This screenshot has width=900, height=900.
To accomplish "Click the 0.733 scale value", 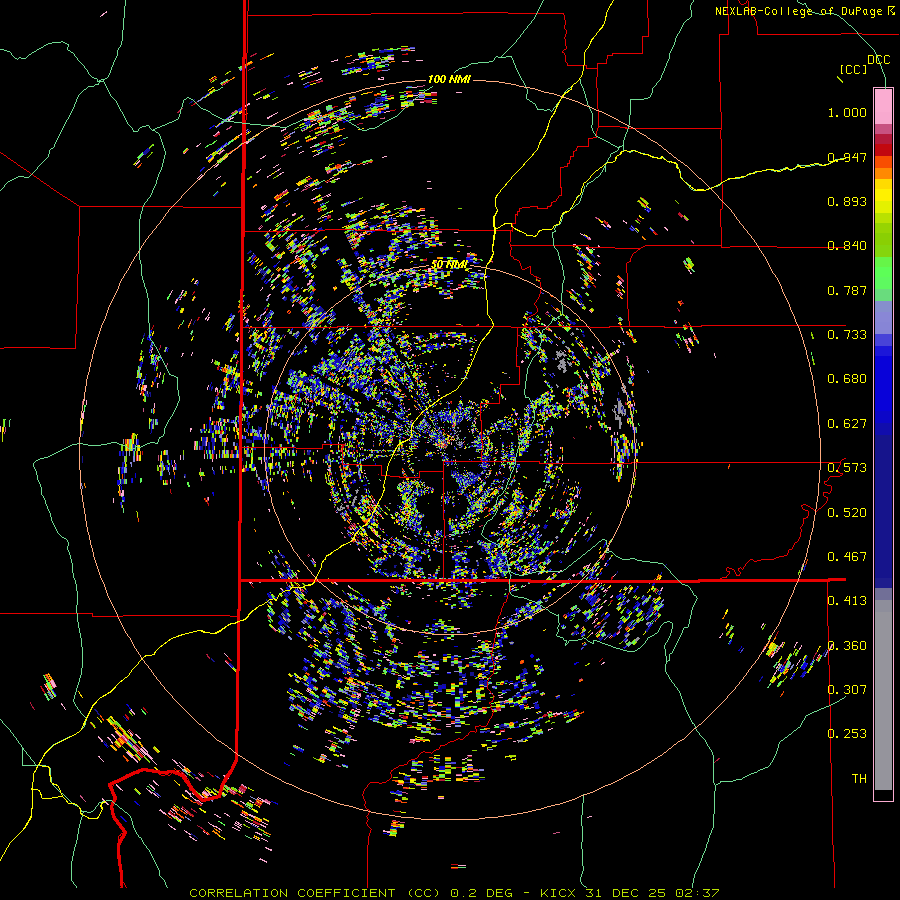I will tap(847, 335).
